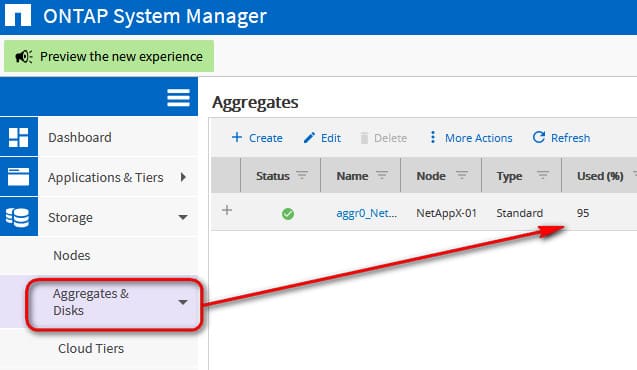The width and height of the screenshot is (637, 370).
Task: Click the ONTAP System Manager title
Action: click(x=155, y=17)
